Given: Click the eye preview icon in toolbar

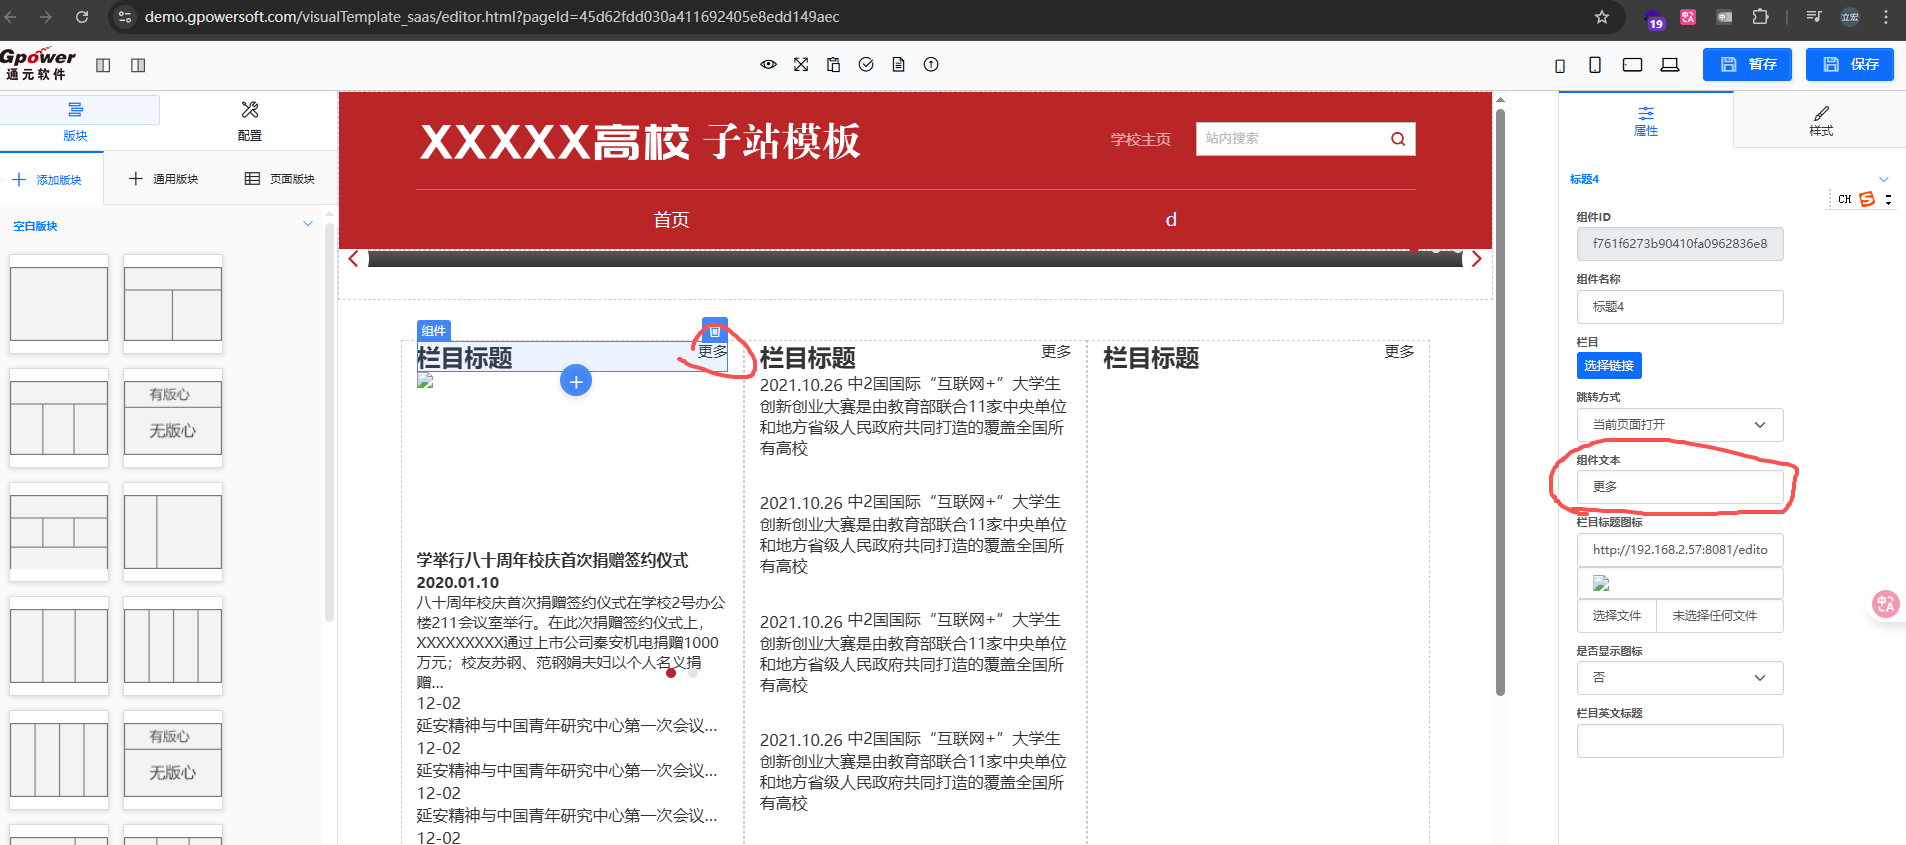Looking at the screenshot, I should [768, 65].
